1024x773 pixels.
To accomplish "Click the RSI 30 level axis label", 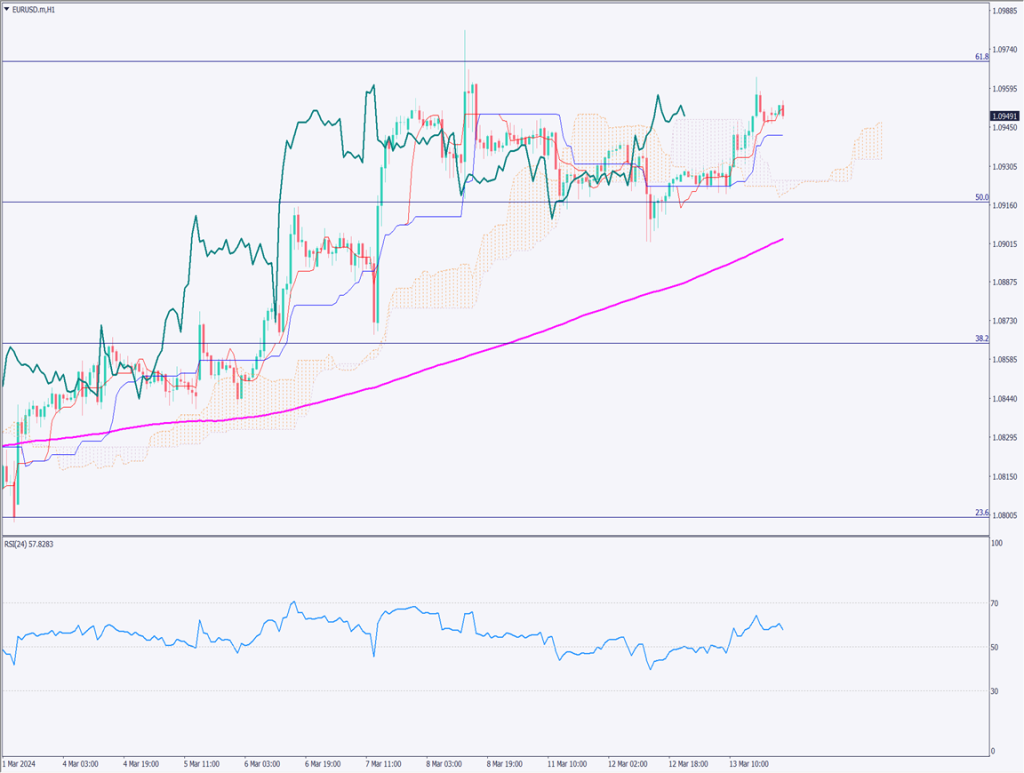I will [x=996, y=691].
